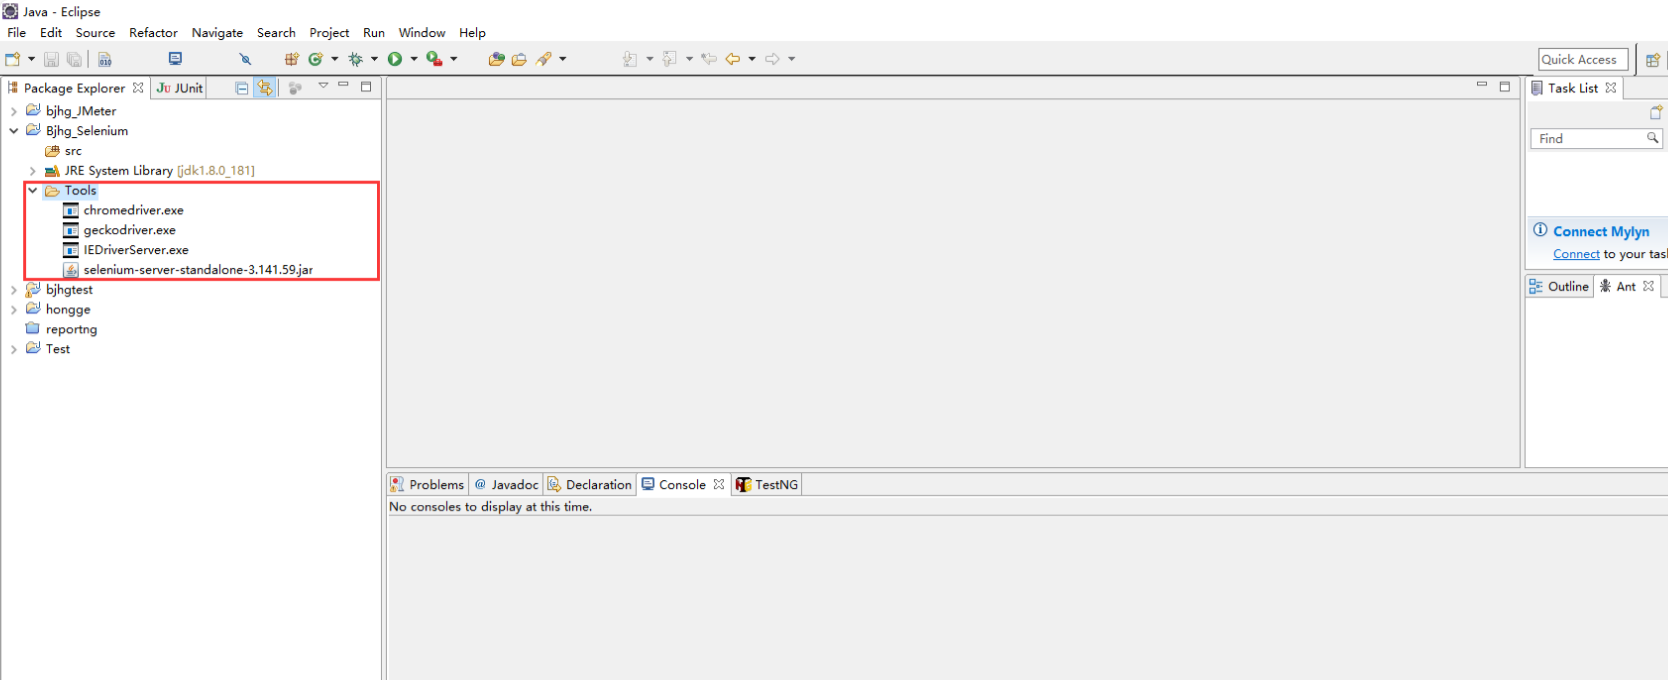Open the Edit menu
1668x680 pixels.
tap(51, 33)
